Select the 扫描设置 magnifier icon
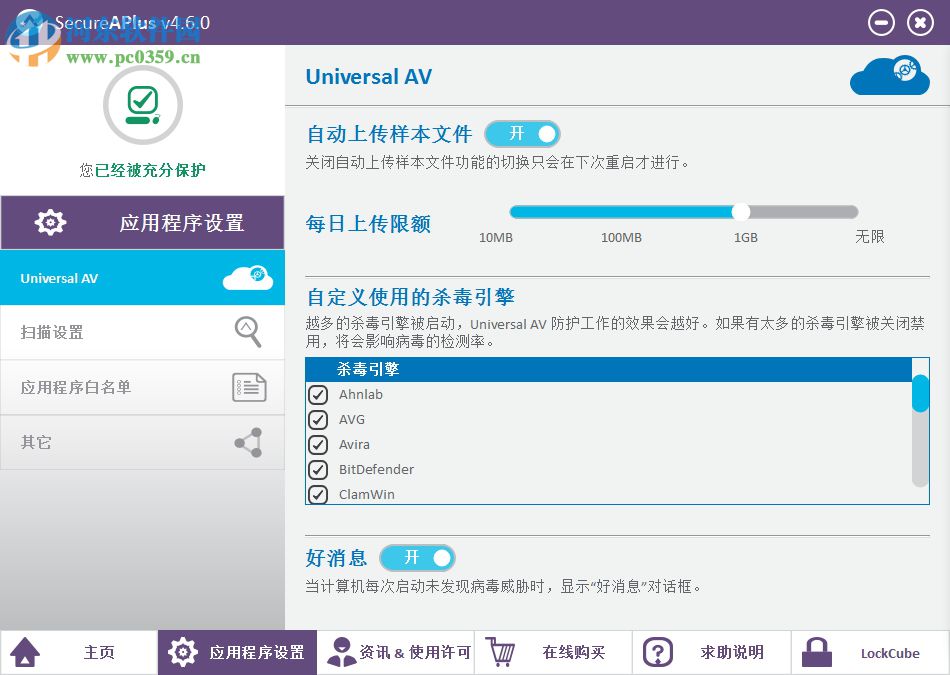 tap(248, 331)
